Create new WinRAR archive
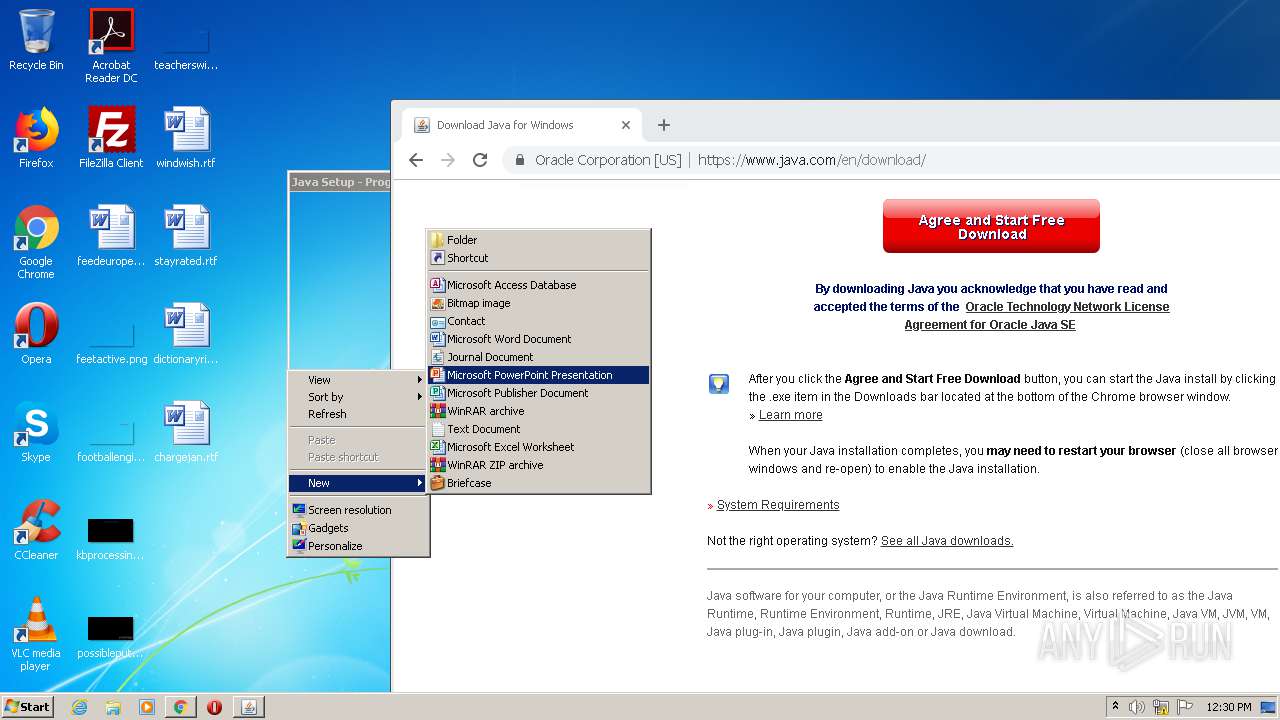This screenshot has width=1280, height=720. tap(539, 411)
